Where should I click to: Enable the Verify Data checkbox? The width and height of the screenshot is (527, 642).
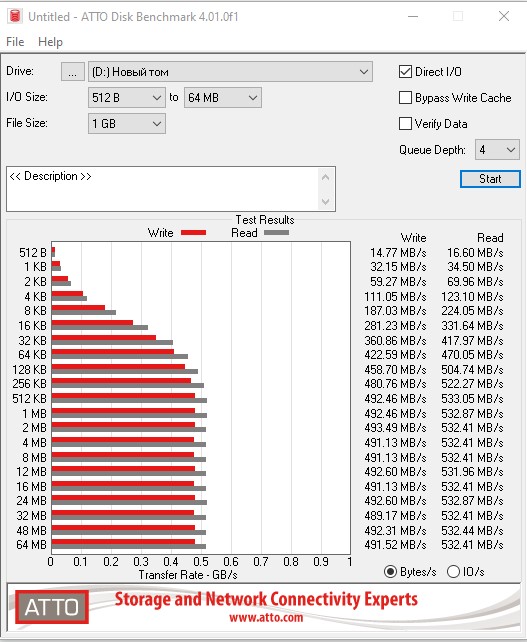click(405, 123)
